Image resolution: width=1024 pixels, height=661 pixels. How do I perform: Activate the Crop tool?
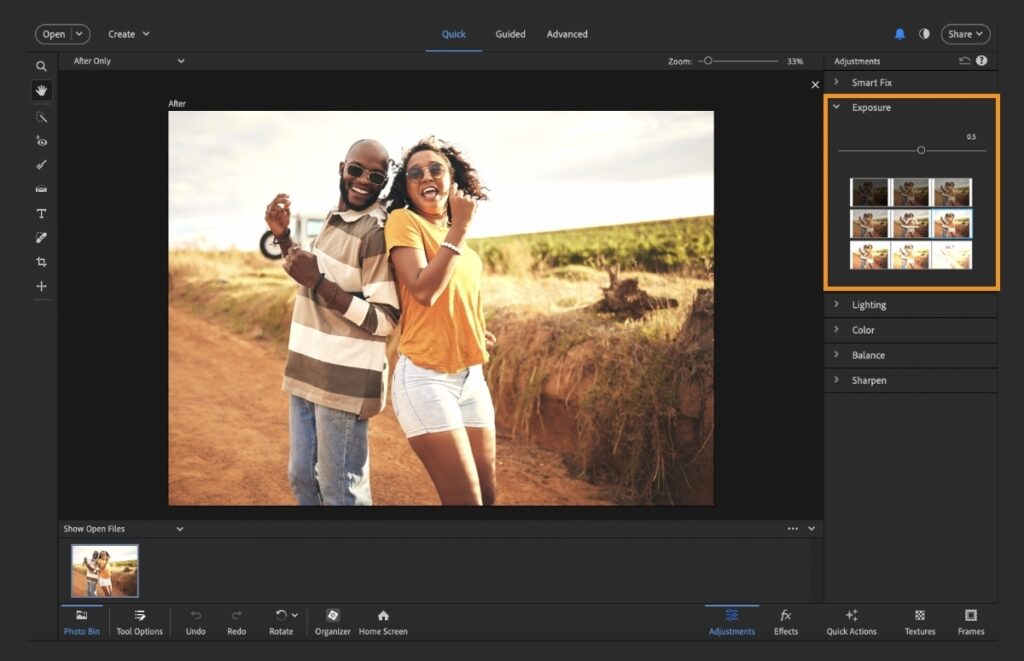coord(42,261)
